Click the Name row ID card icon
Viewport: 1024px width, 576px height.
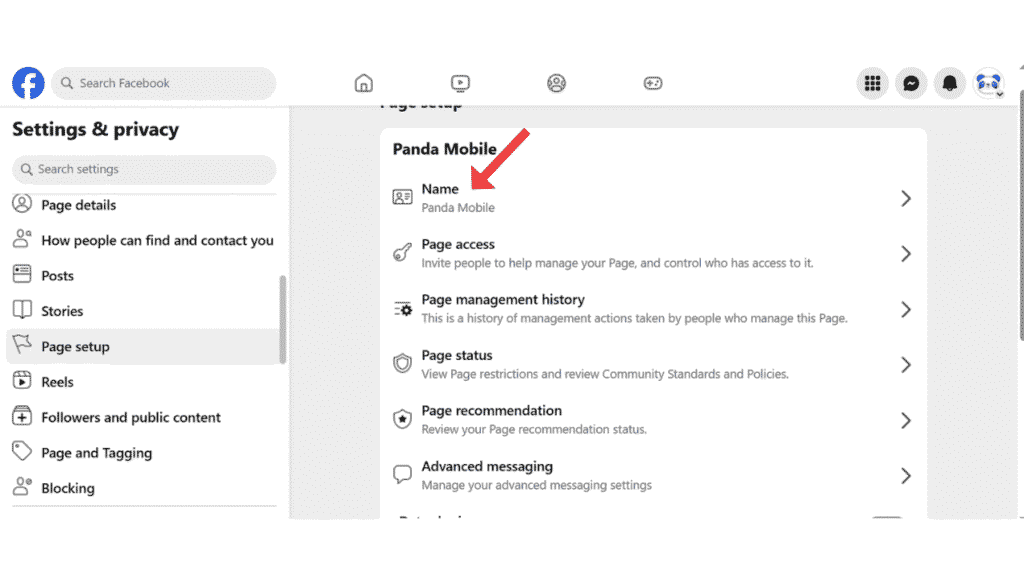click(x=402, y=197)
